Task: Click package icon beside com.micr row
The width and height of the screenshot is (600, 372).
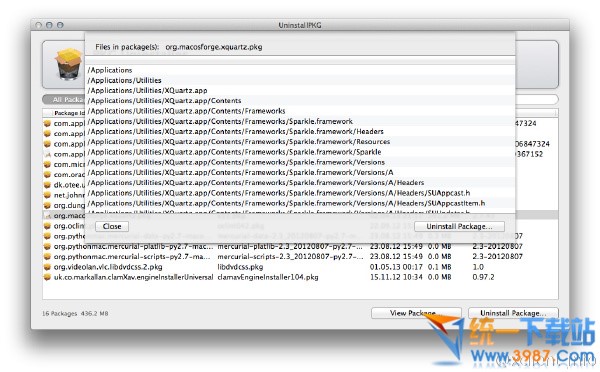Action: [47, 164]
